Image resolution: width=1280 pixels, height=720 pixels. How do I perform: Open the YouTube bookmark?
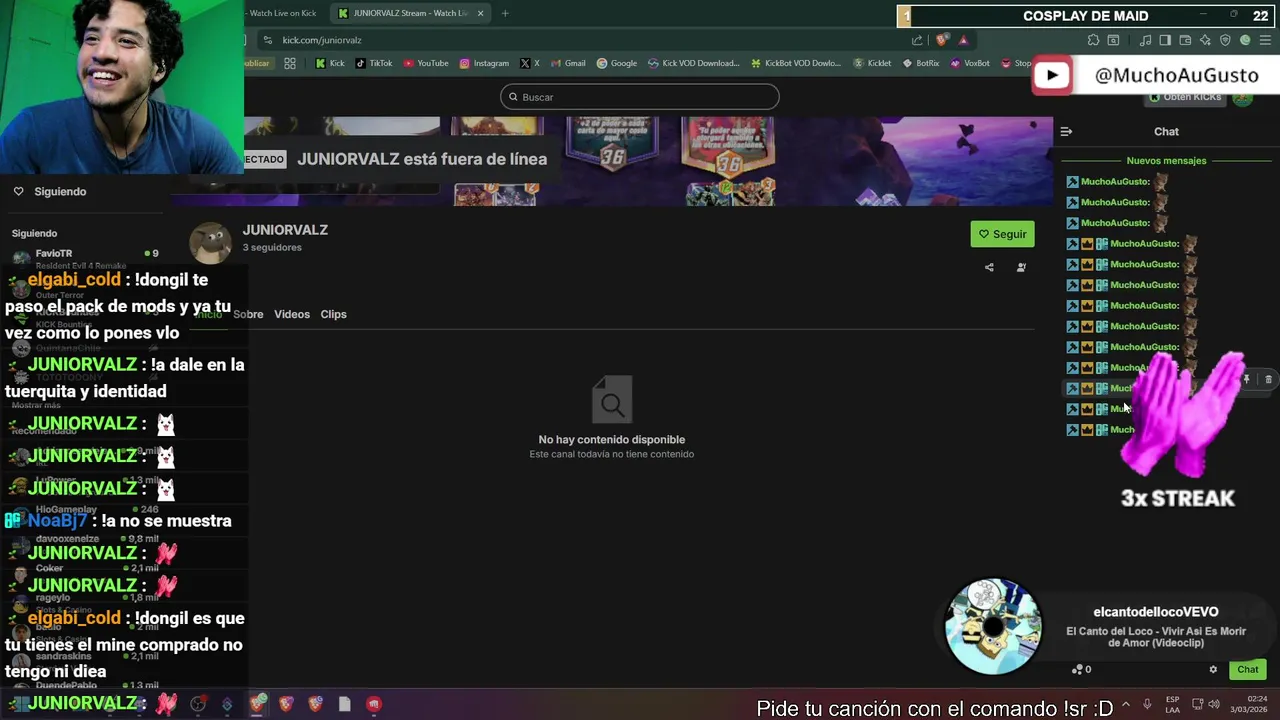(x=426, y=63)
